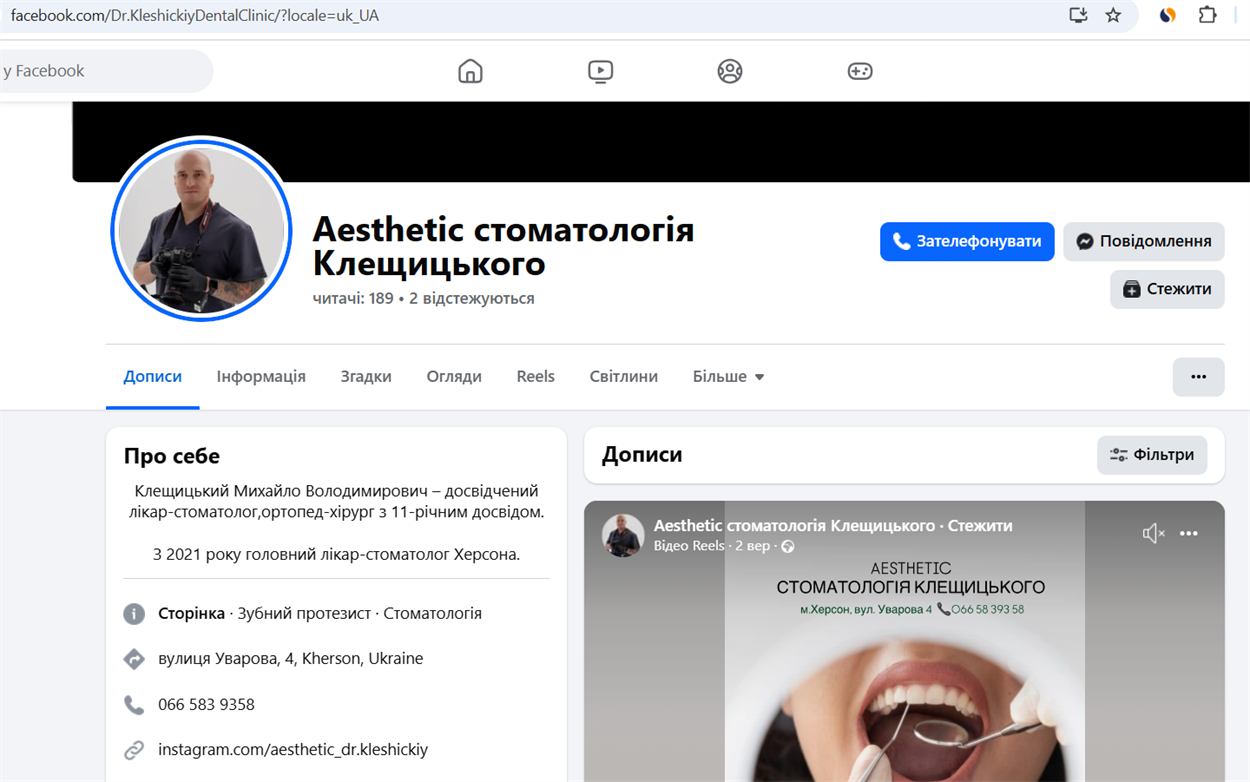Click the Про себе heading
Viewport: 1250px width, 782px height.
pyautogui.click(x=172, y=456)
